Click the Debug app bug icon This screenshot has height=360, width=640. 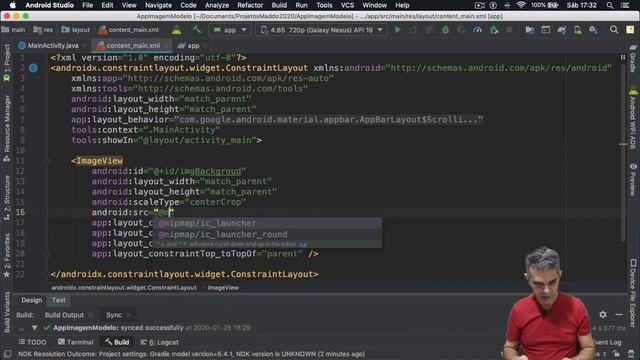pyautogui.click(x=445, y=30)
